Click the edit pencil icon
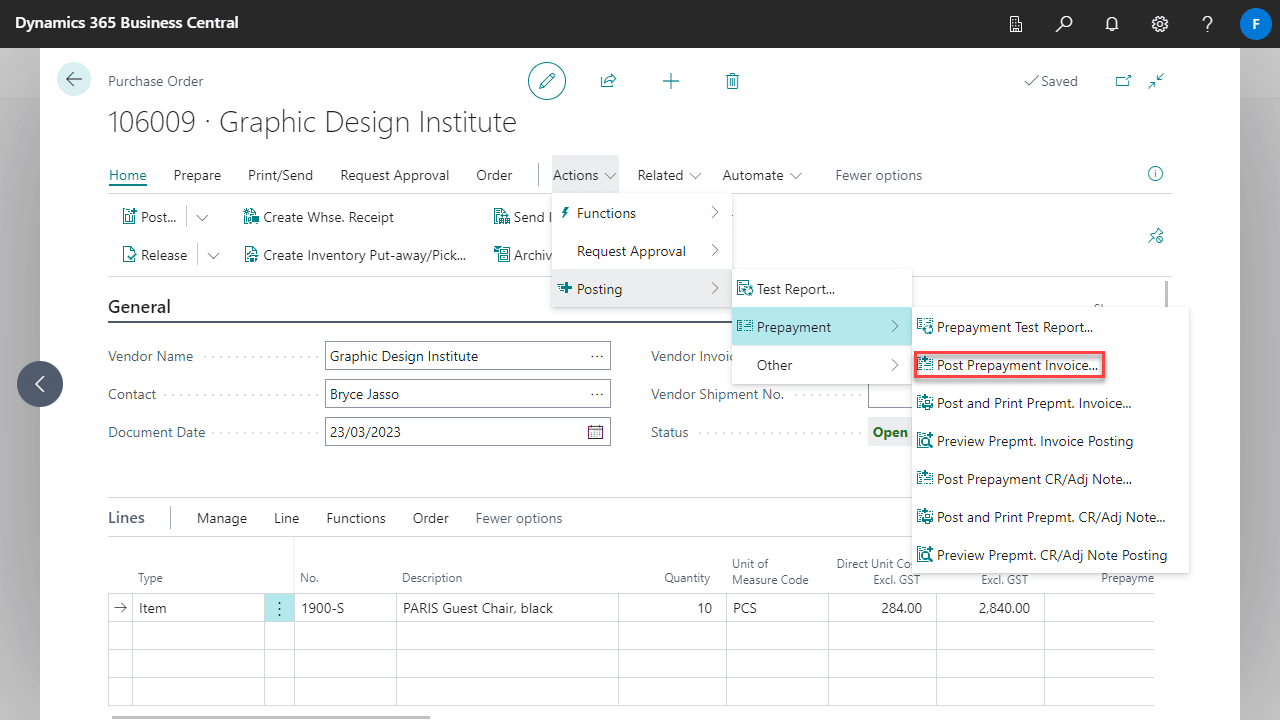The image size is (1280, 720). point(547,81)
